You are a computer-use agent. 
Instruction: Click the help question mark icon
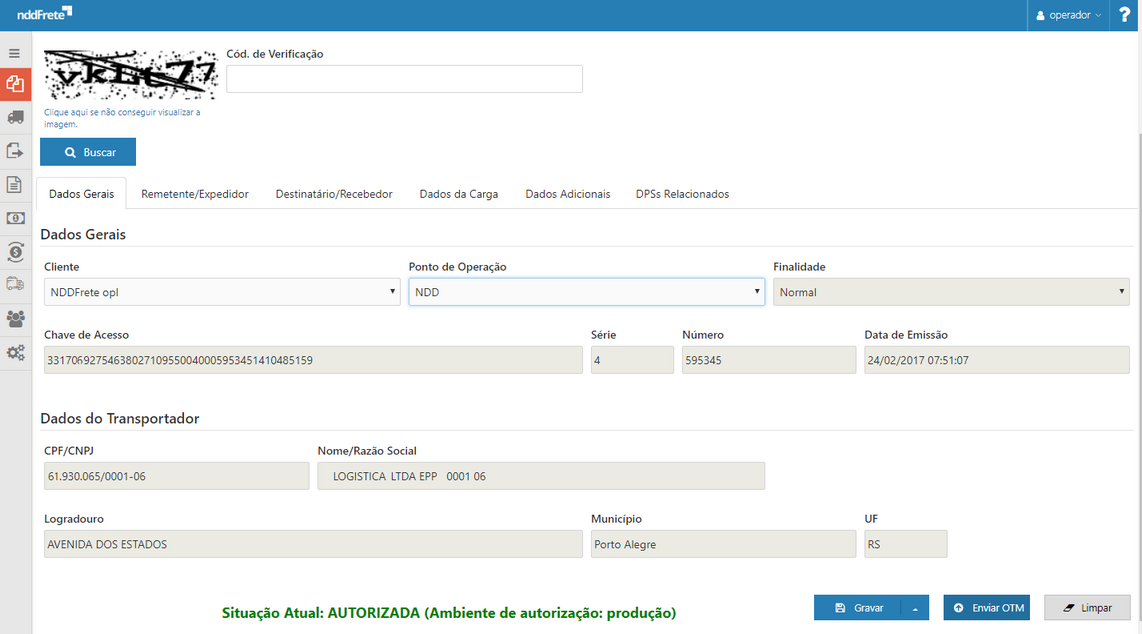coord(1125,14)
